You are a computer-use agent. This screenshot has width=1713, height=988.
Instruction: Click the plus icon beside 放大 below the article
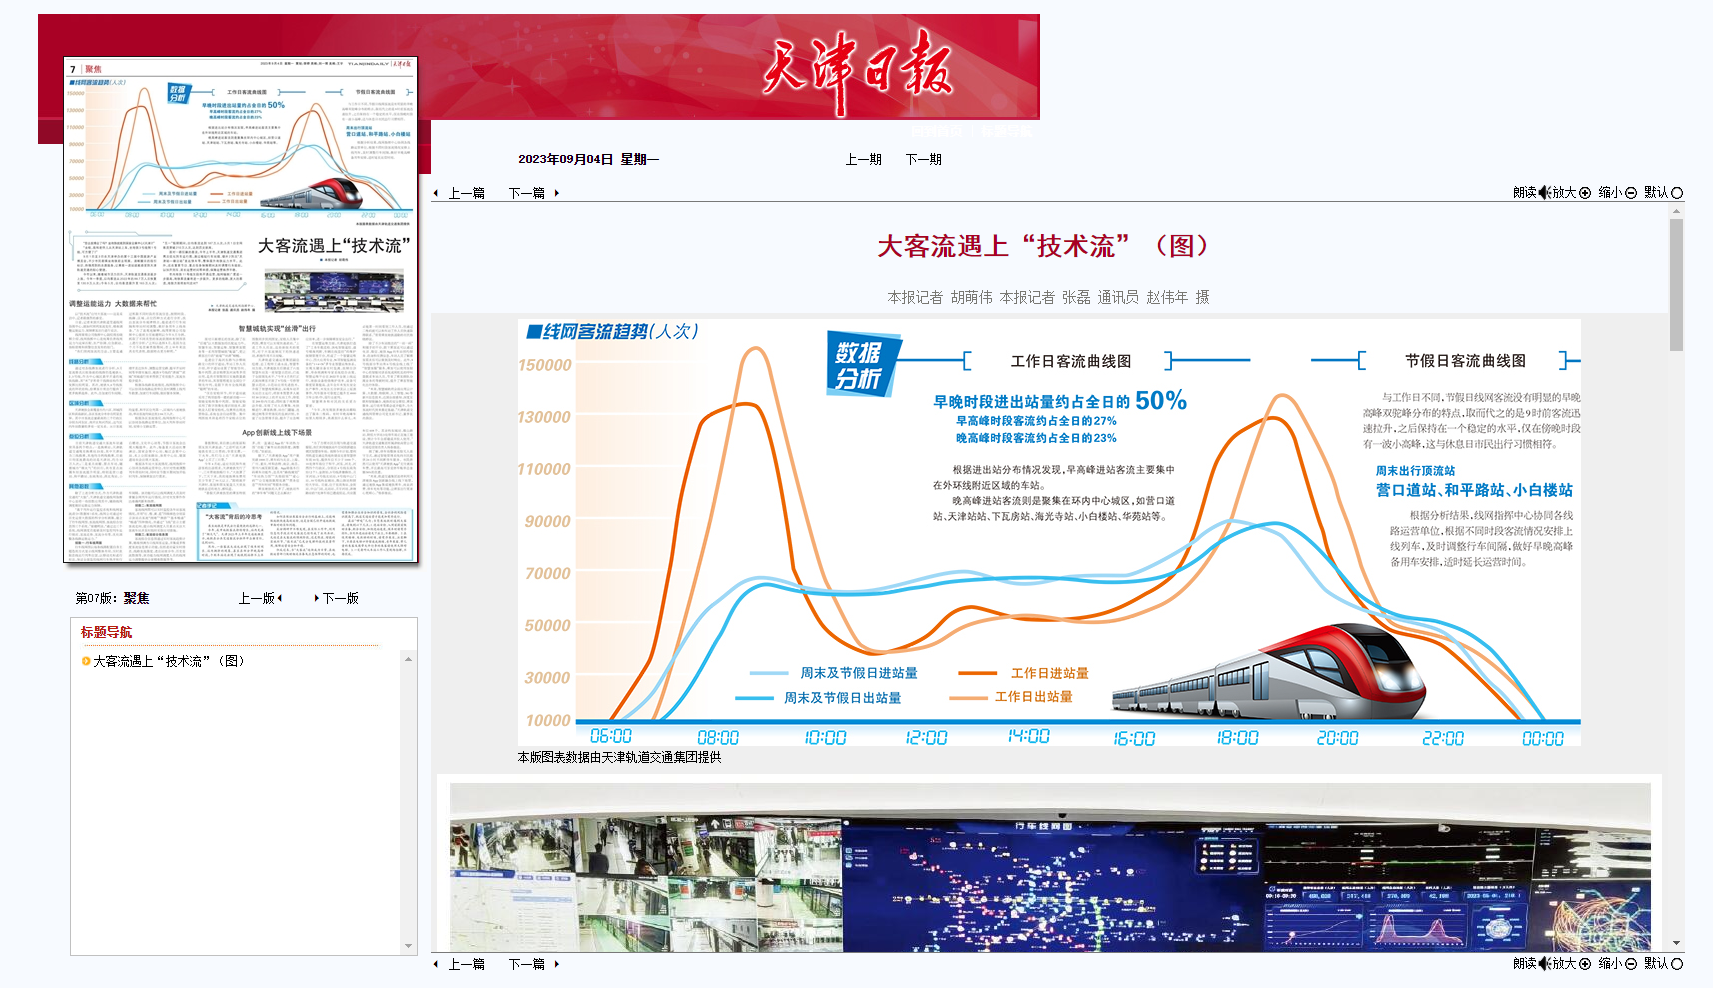point(1584,964)
